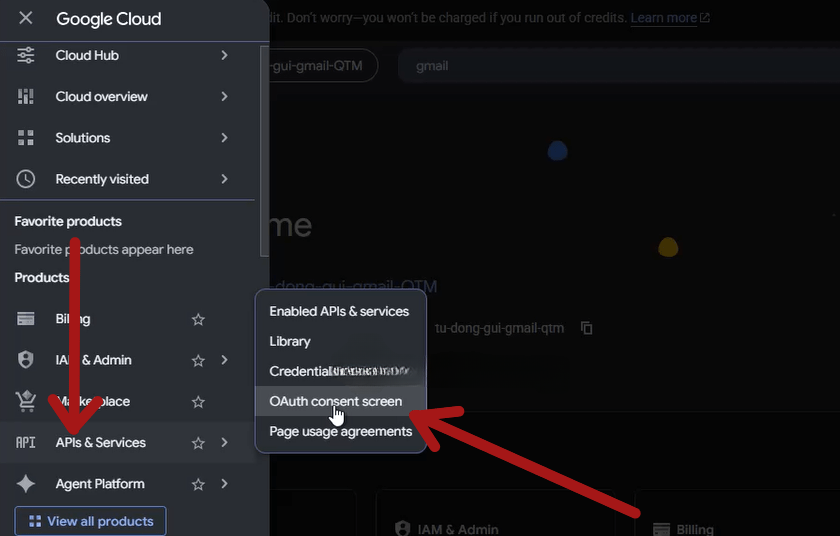Open Enabled APIs & services
The width and height of the screenshot is (840, 536).
click(x=340, y=311)
